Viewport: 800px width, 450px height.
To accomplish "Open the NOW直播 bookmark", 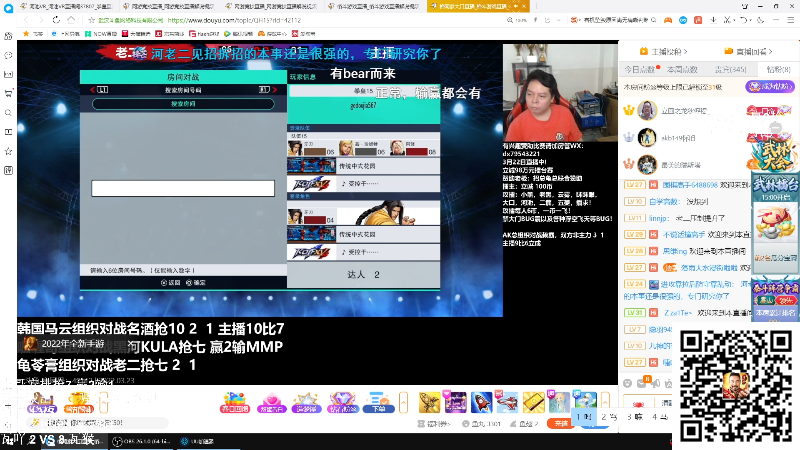I will point(101,34).
